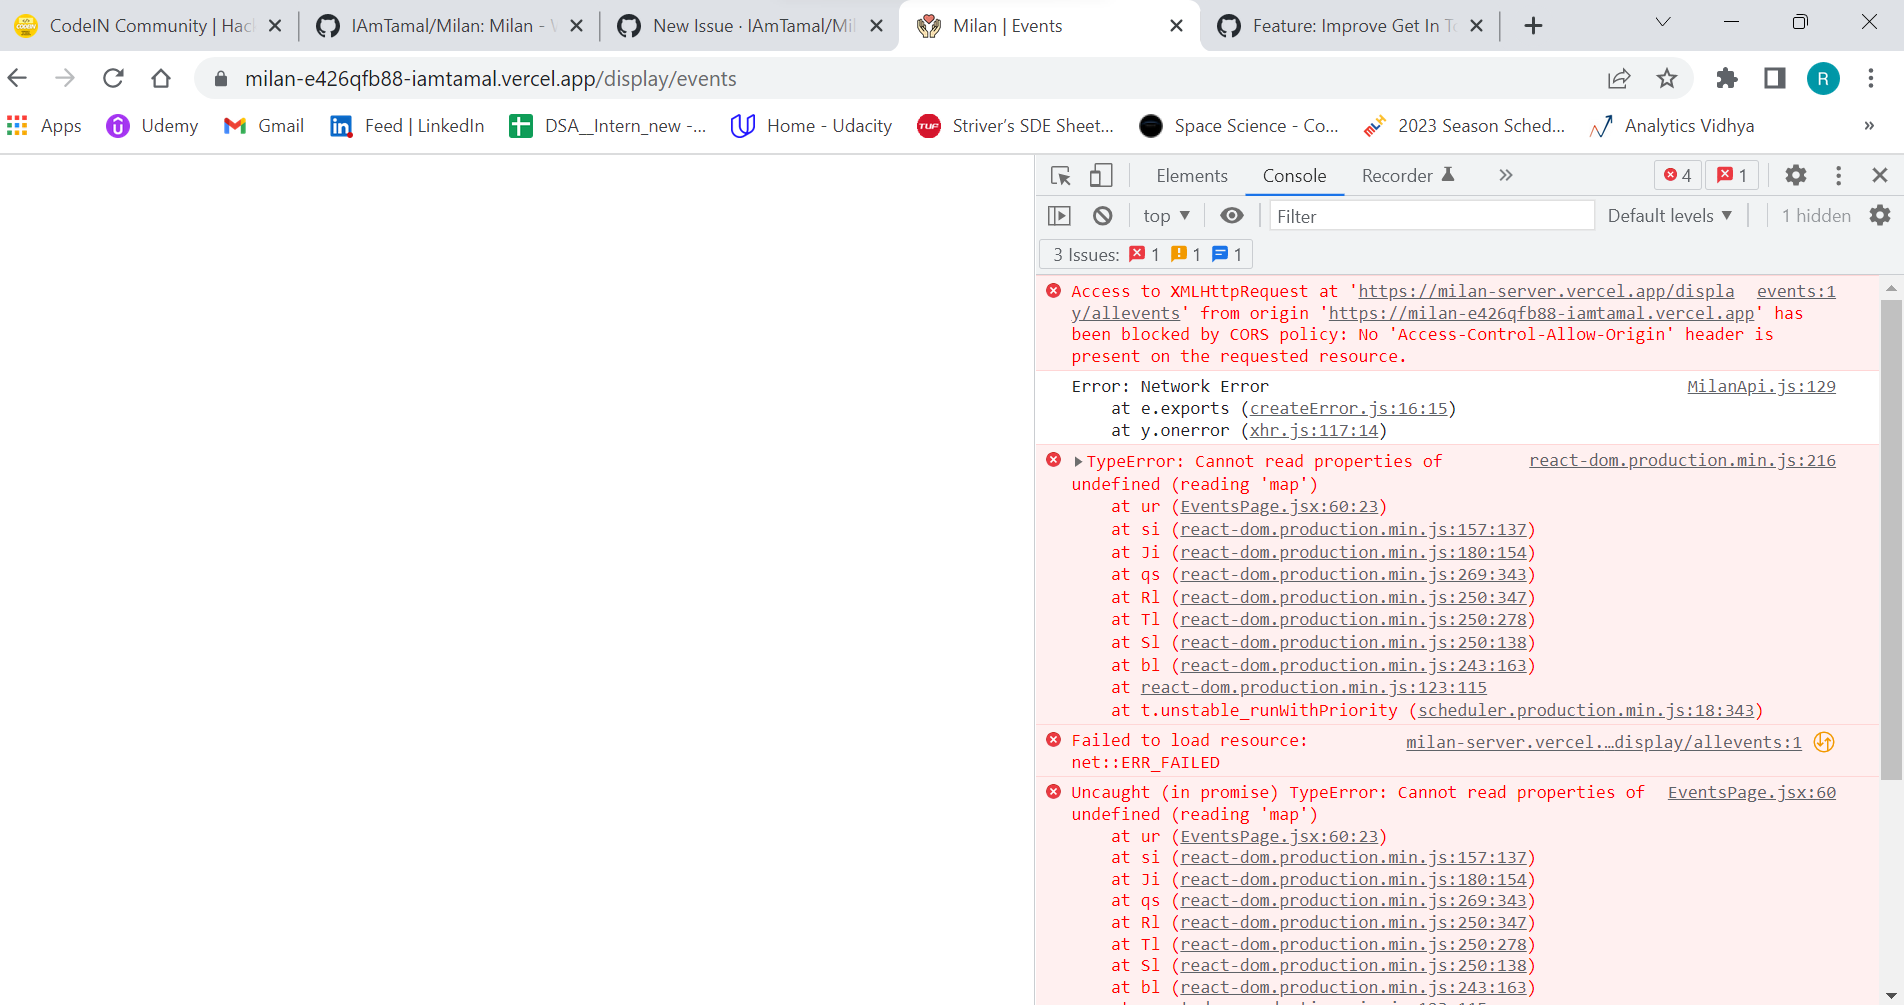Switch to the New Issue GitHub tab
The height and width of the screenshot is (1005, 1904).
(750, 26)
